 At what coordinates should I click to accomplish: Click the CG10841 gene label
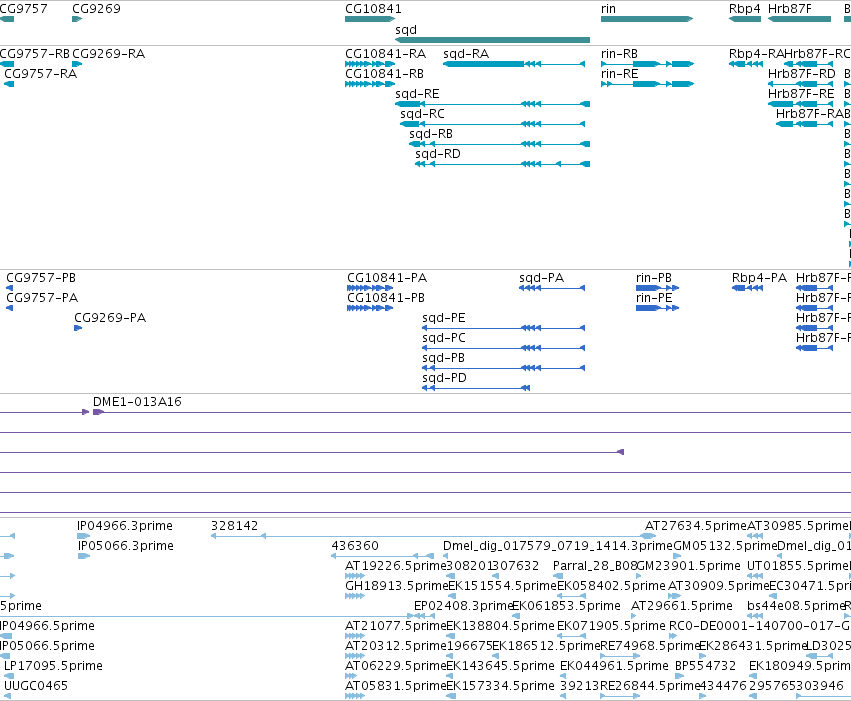click(373, 9)
